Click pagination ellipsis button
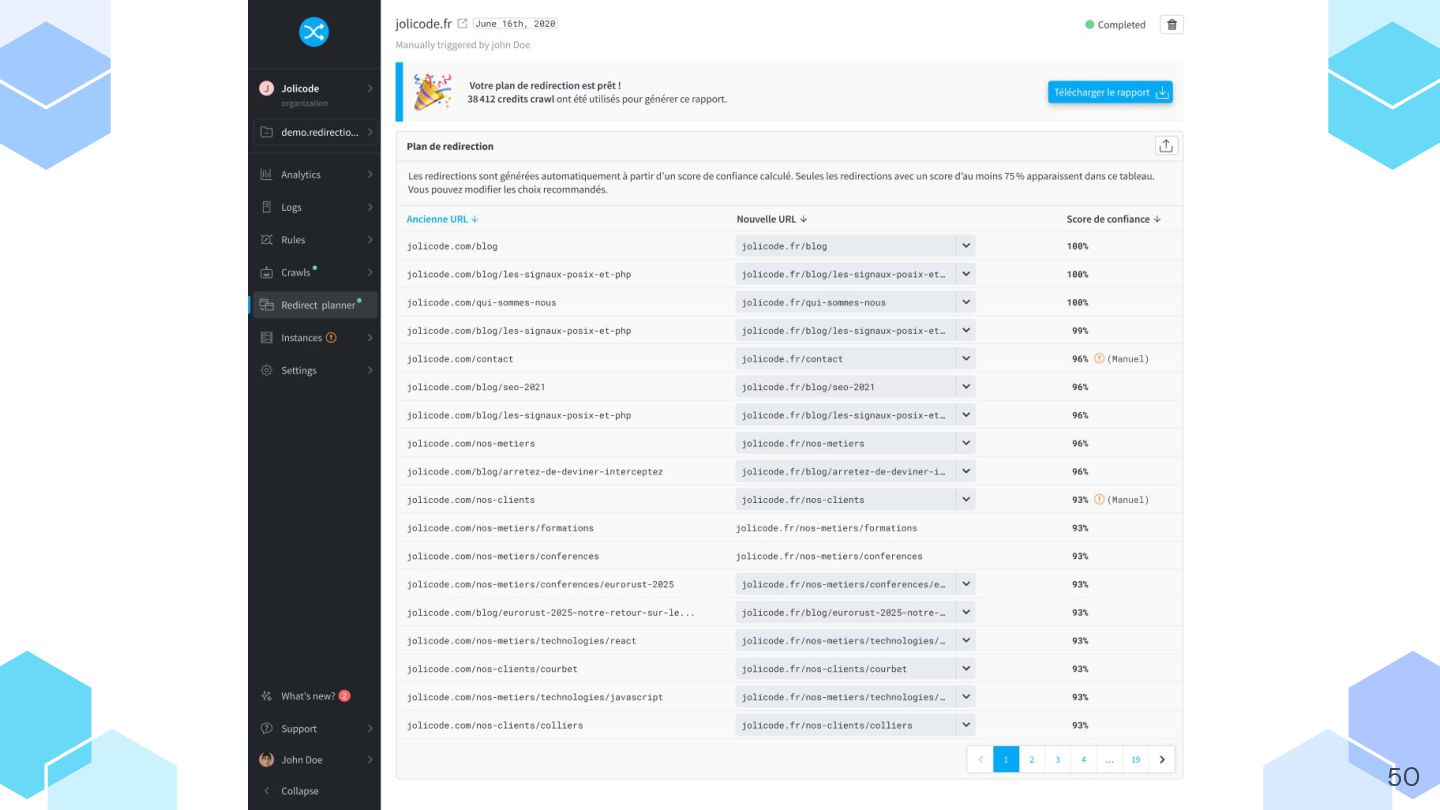Screen dimensions: 1440x810 pyautogui.click(x=1110, y=760)
